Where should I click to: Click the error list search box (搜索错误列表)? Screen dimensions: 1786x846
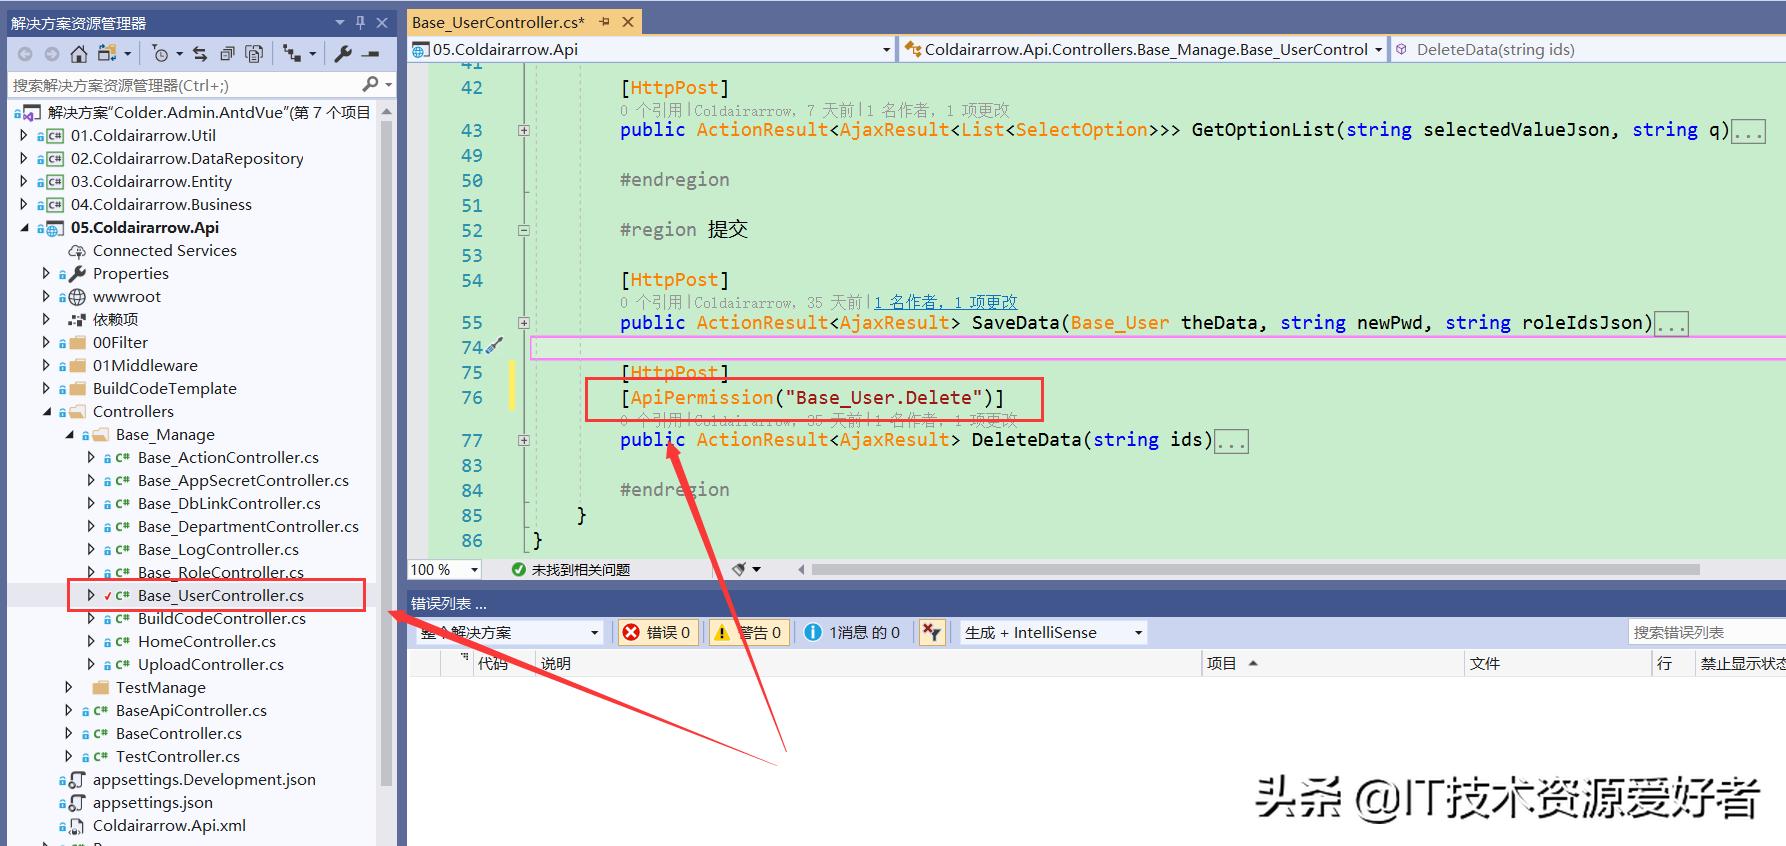1706,632
